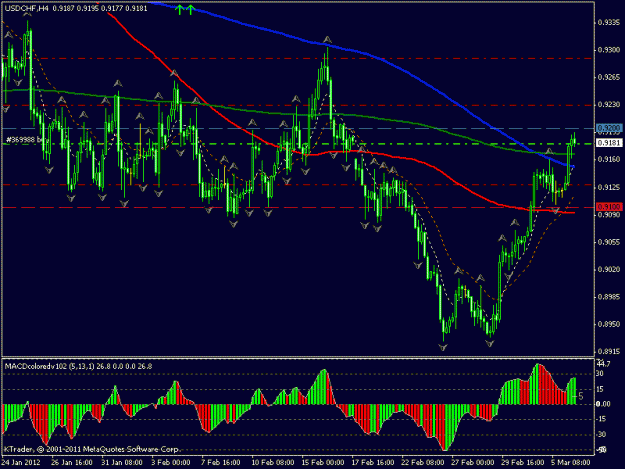Screen dimensions: 625x469
Task: Click the 0.9230 price axis label
Action: tap(609, 105)
